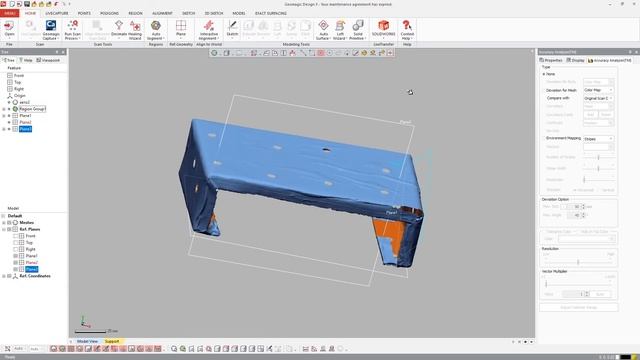This screenshot has width=640, height=360.
Task: Switch to the Model View bottom tab
Action: [x=87, y=341]
